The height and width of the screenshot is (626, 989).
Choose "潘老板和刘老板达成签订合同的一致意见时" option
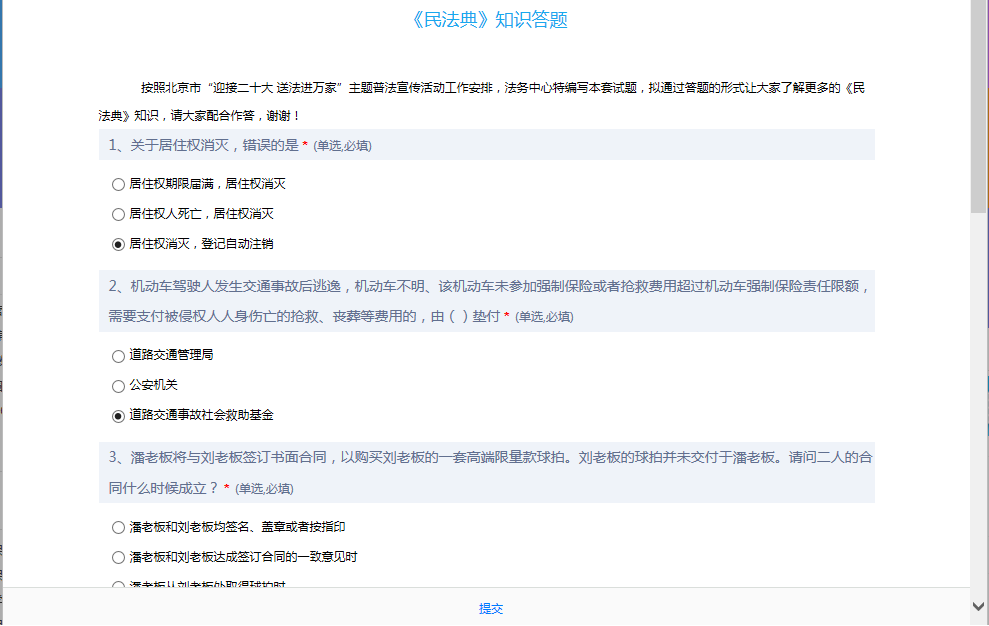click(x=119, y=558)
